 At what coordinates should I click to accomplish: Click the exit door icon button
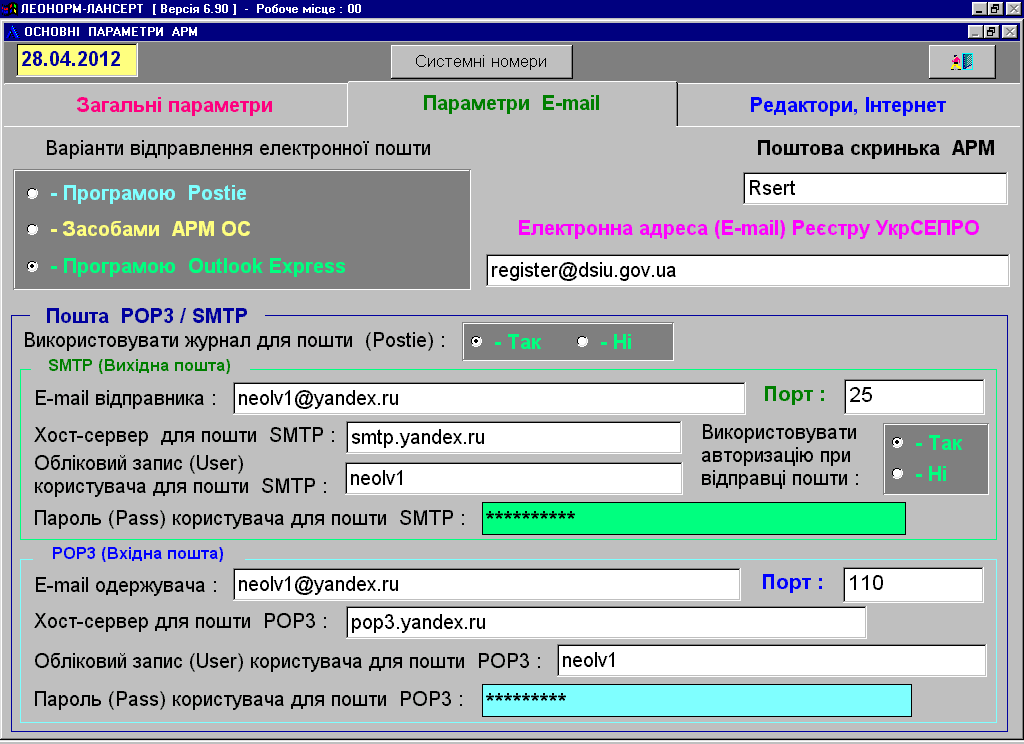pyautogui.click(x=962, y=61)
